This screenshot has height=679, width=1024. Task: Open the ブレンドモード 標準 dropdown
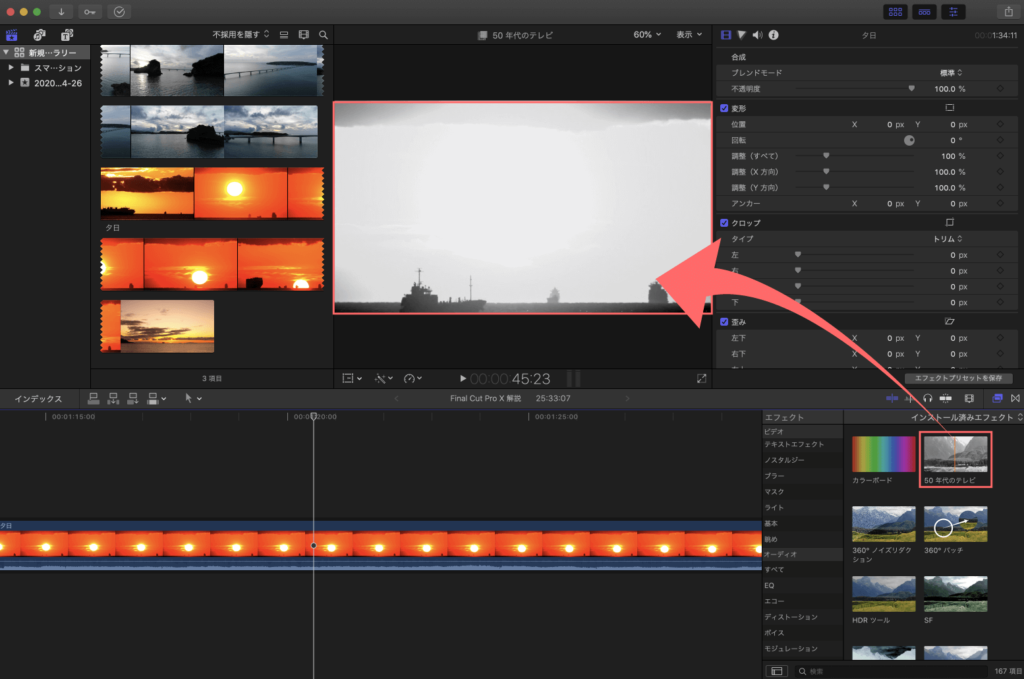(x=951, y=72)
